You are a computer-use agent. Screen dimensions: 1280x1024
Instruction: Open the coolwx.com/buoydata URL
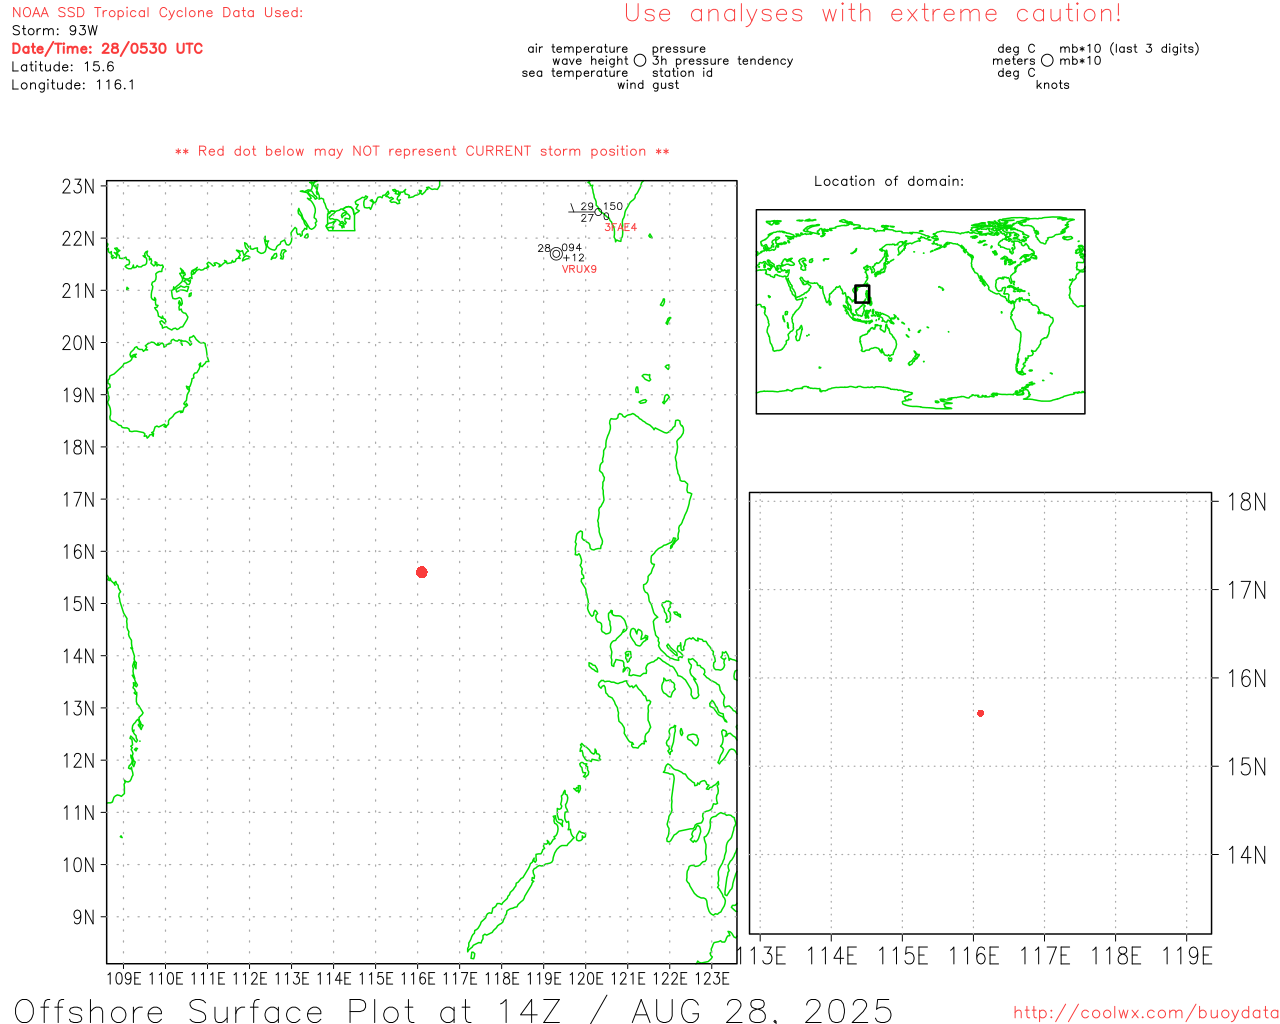coord(1146,1013)
